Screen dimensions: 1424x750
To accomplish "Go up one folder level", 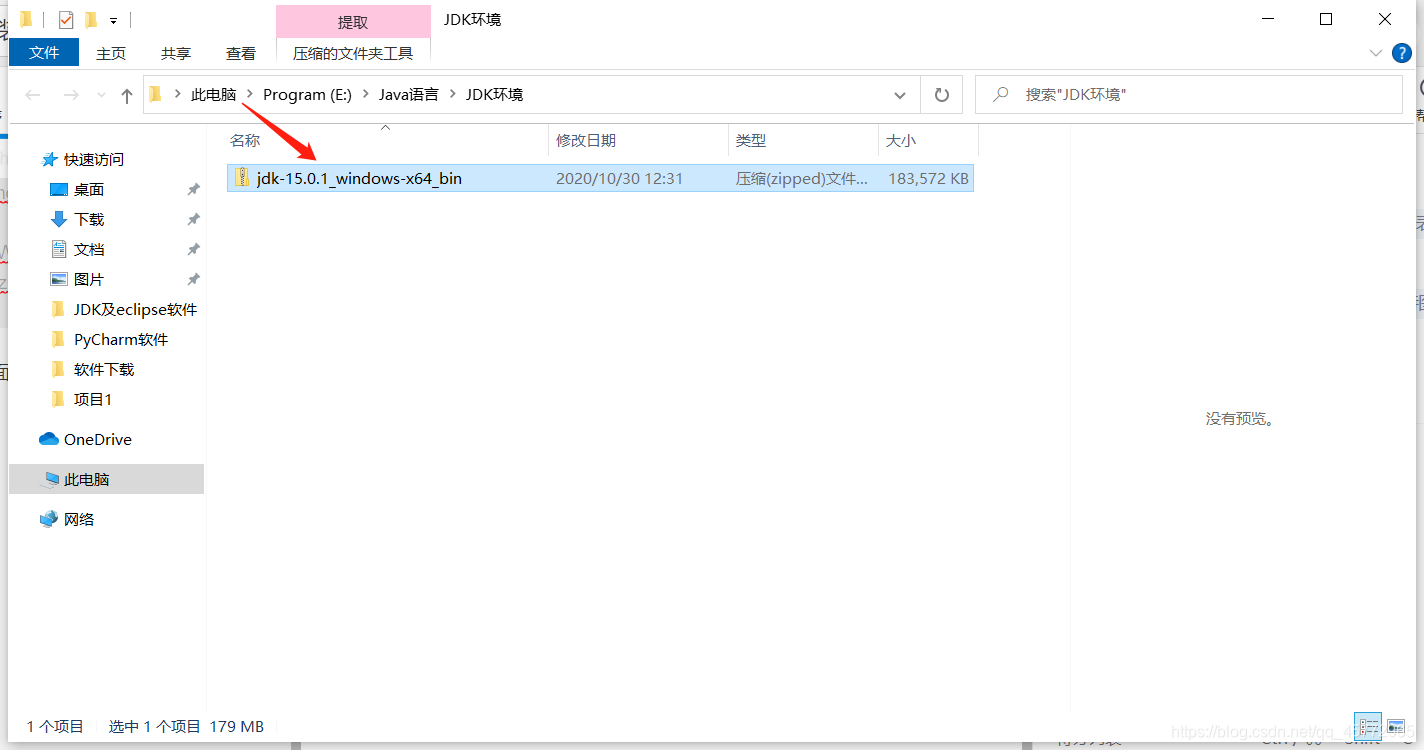I will (126, 95).
